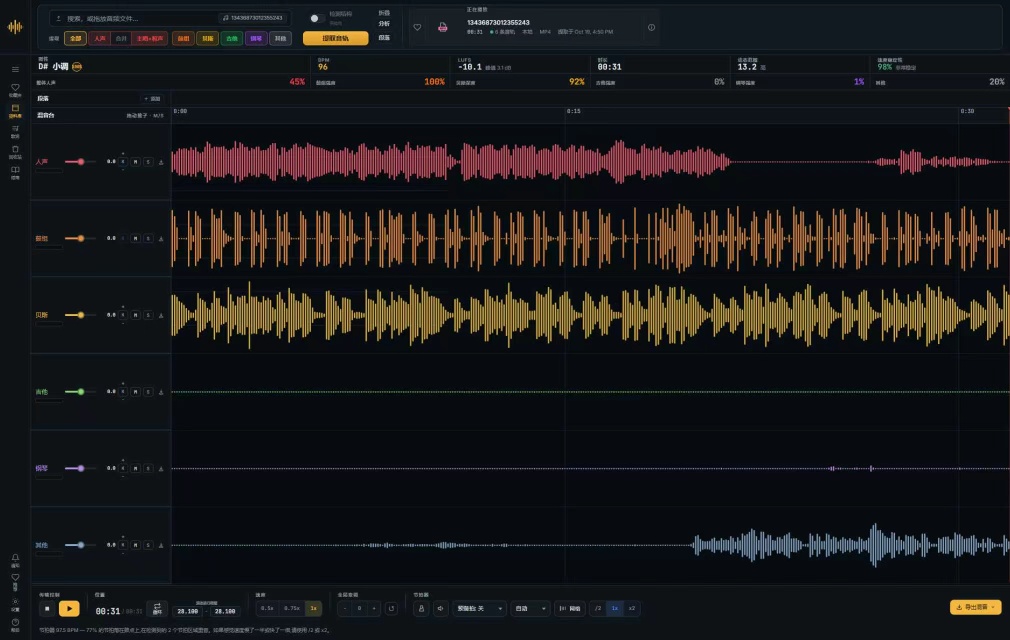1010x640 pixels.
Task: Set playback speed to 0.5x
Action: (x=267, y=608)
